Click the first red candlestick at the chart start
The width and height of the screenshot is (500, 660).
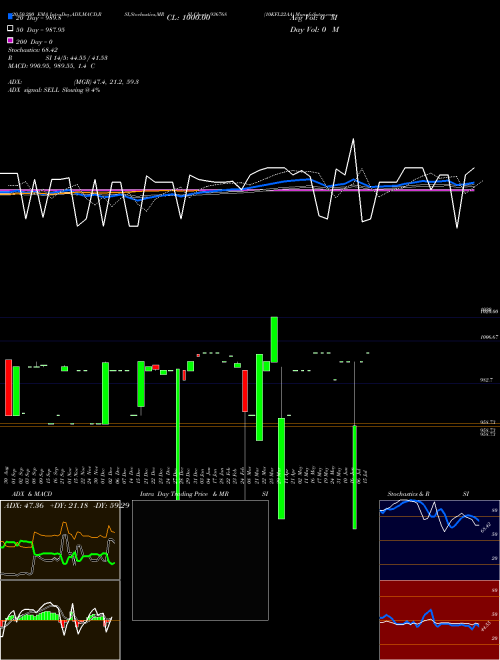8,387
